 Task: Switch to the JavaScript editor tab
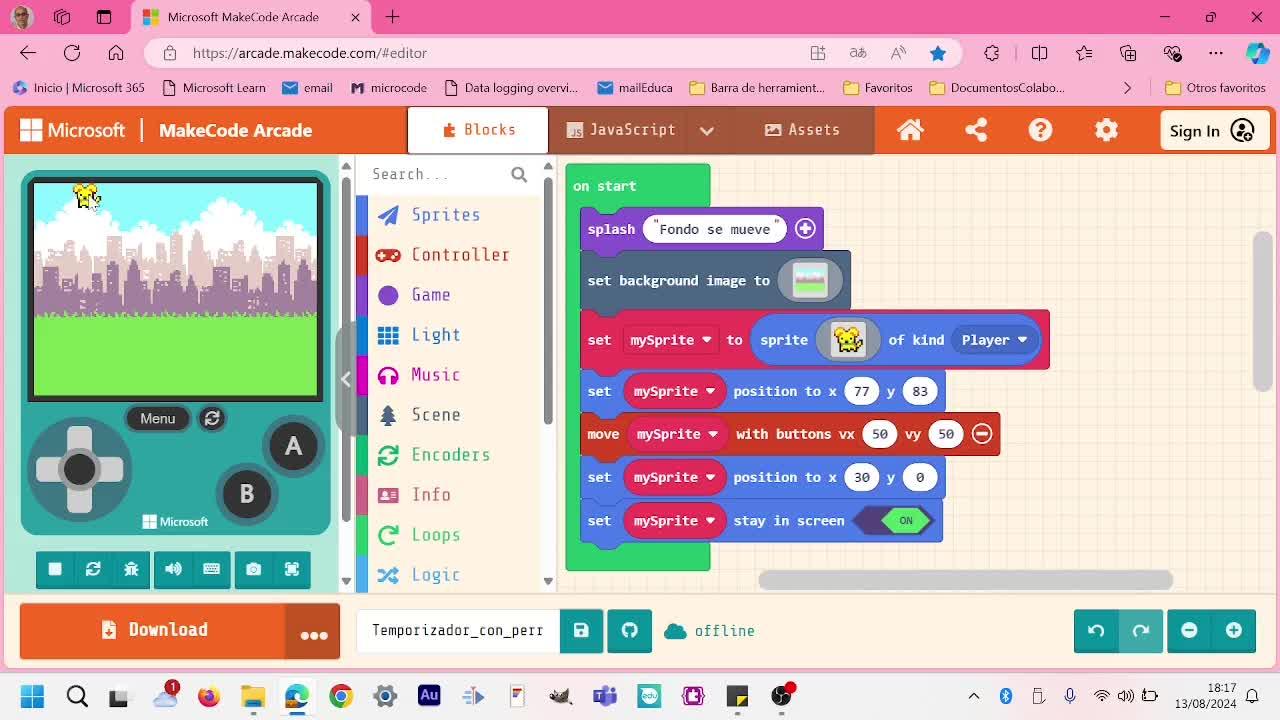620,130
